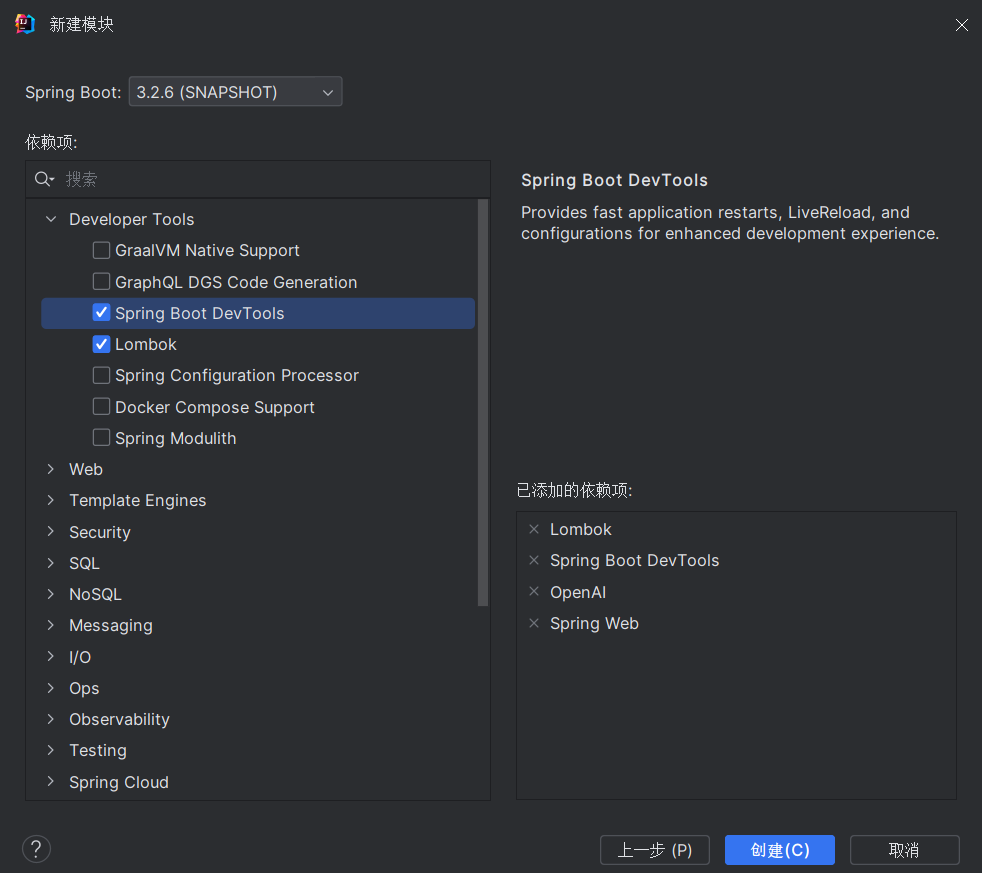Tick the Spring Modulith checkbox
Viewport: 982px width, 873px height.
[101, 437]
